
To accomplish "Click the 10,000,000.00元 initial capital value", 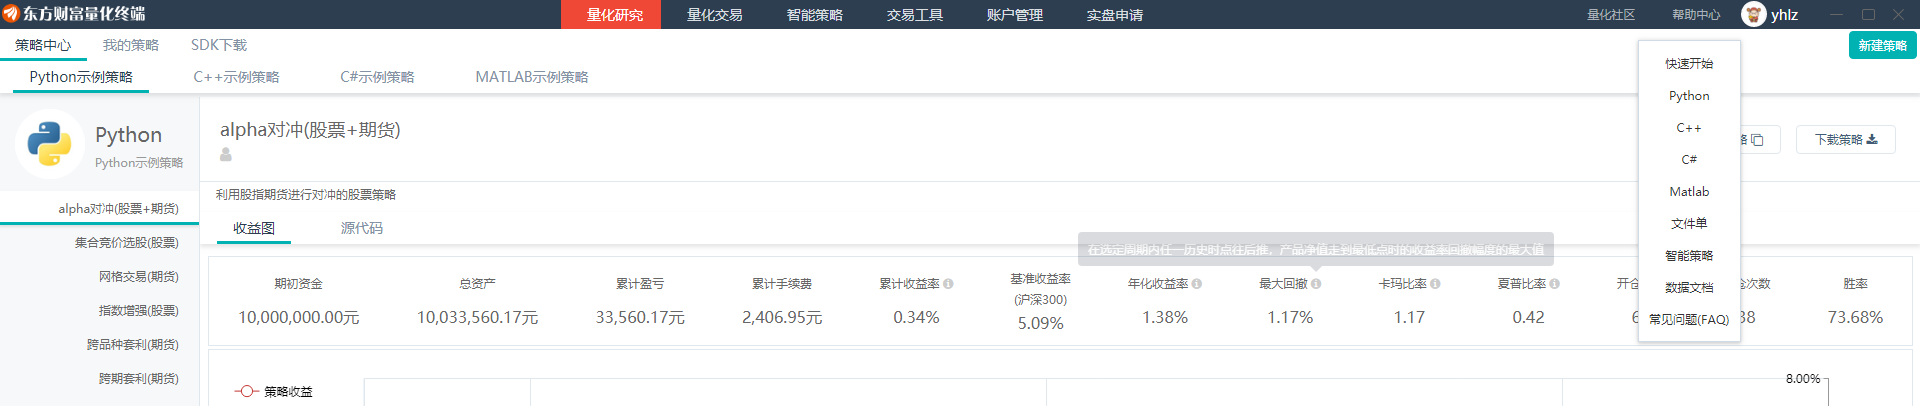I will click(298, 317).
